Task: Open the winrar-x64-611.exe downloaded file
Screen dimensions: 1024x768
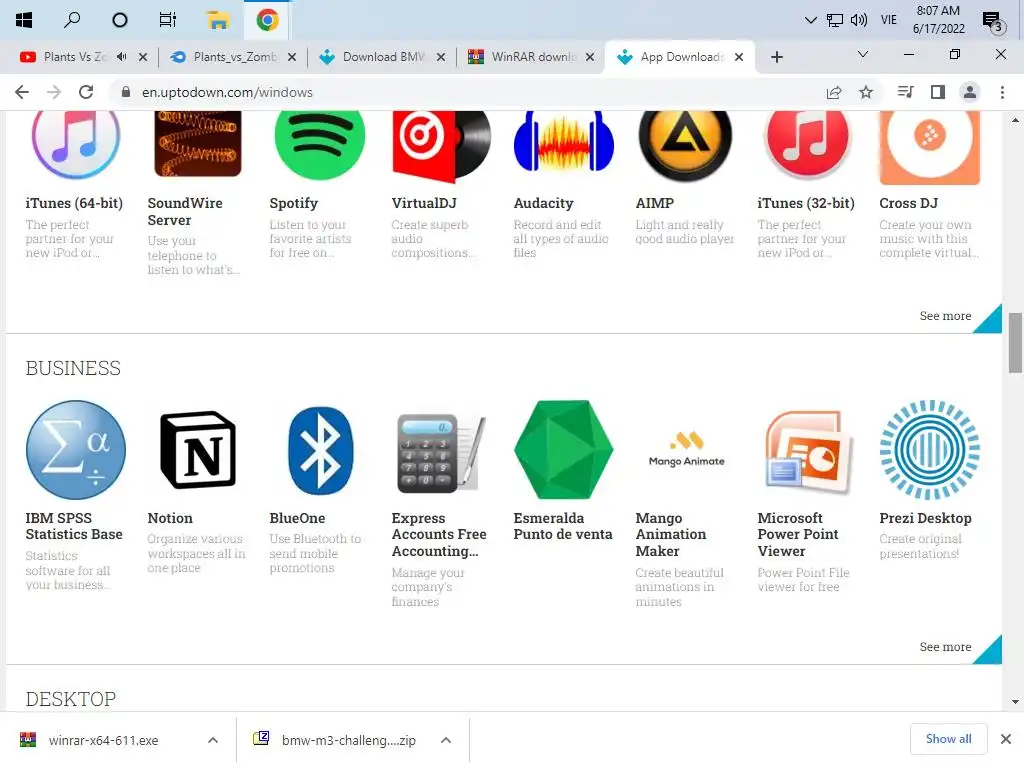Action: pos(103,740)
